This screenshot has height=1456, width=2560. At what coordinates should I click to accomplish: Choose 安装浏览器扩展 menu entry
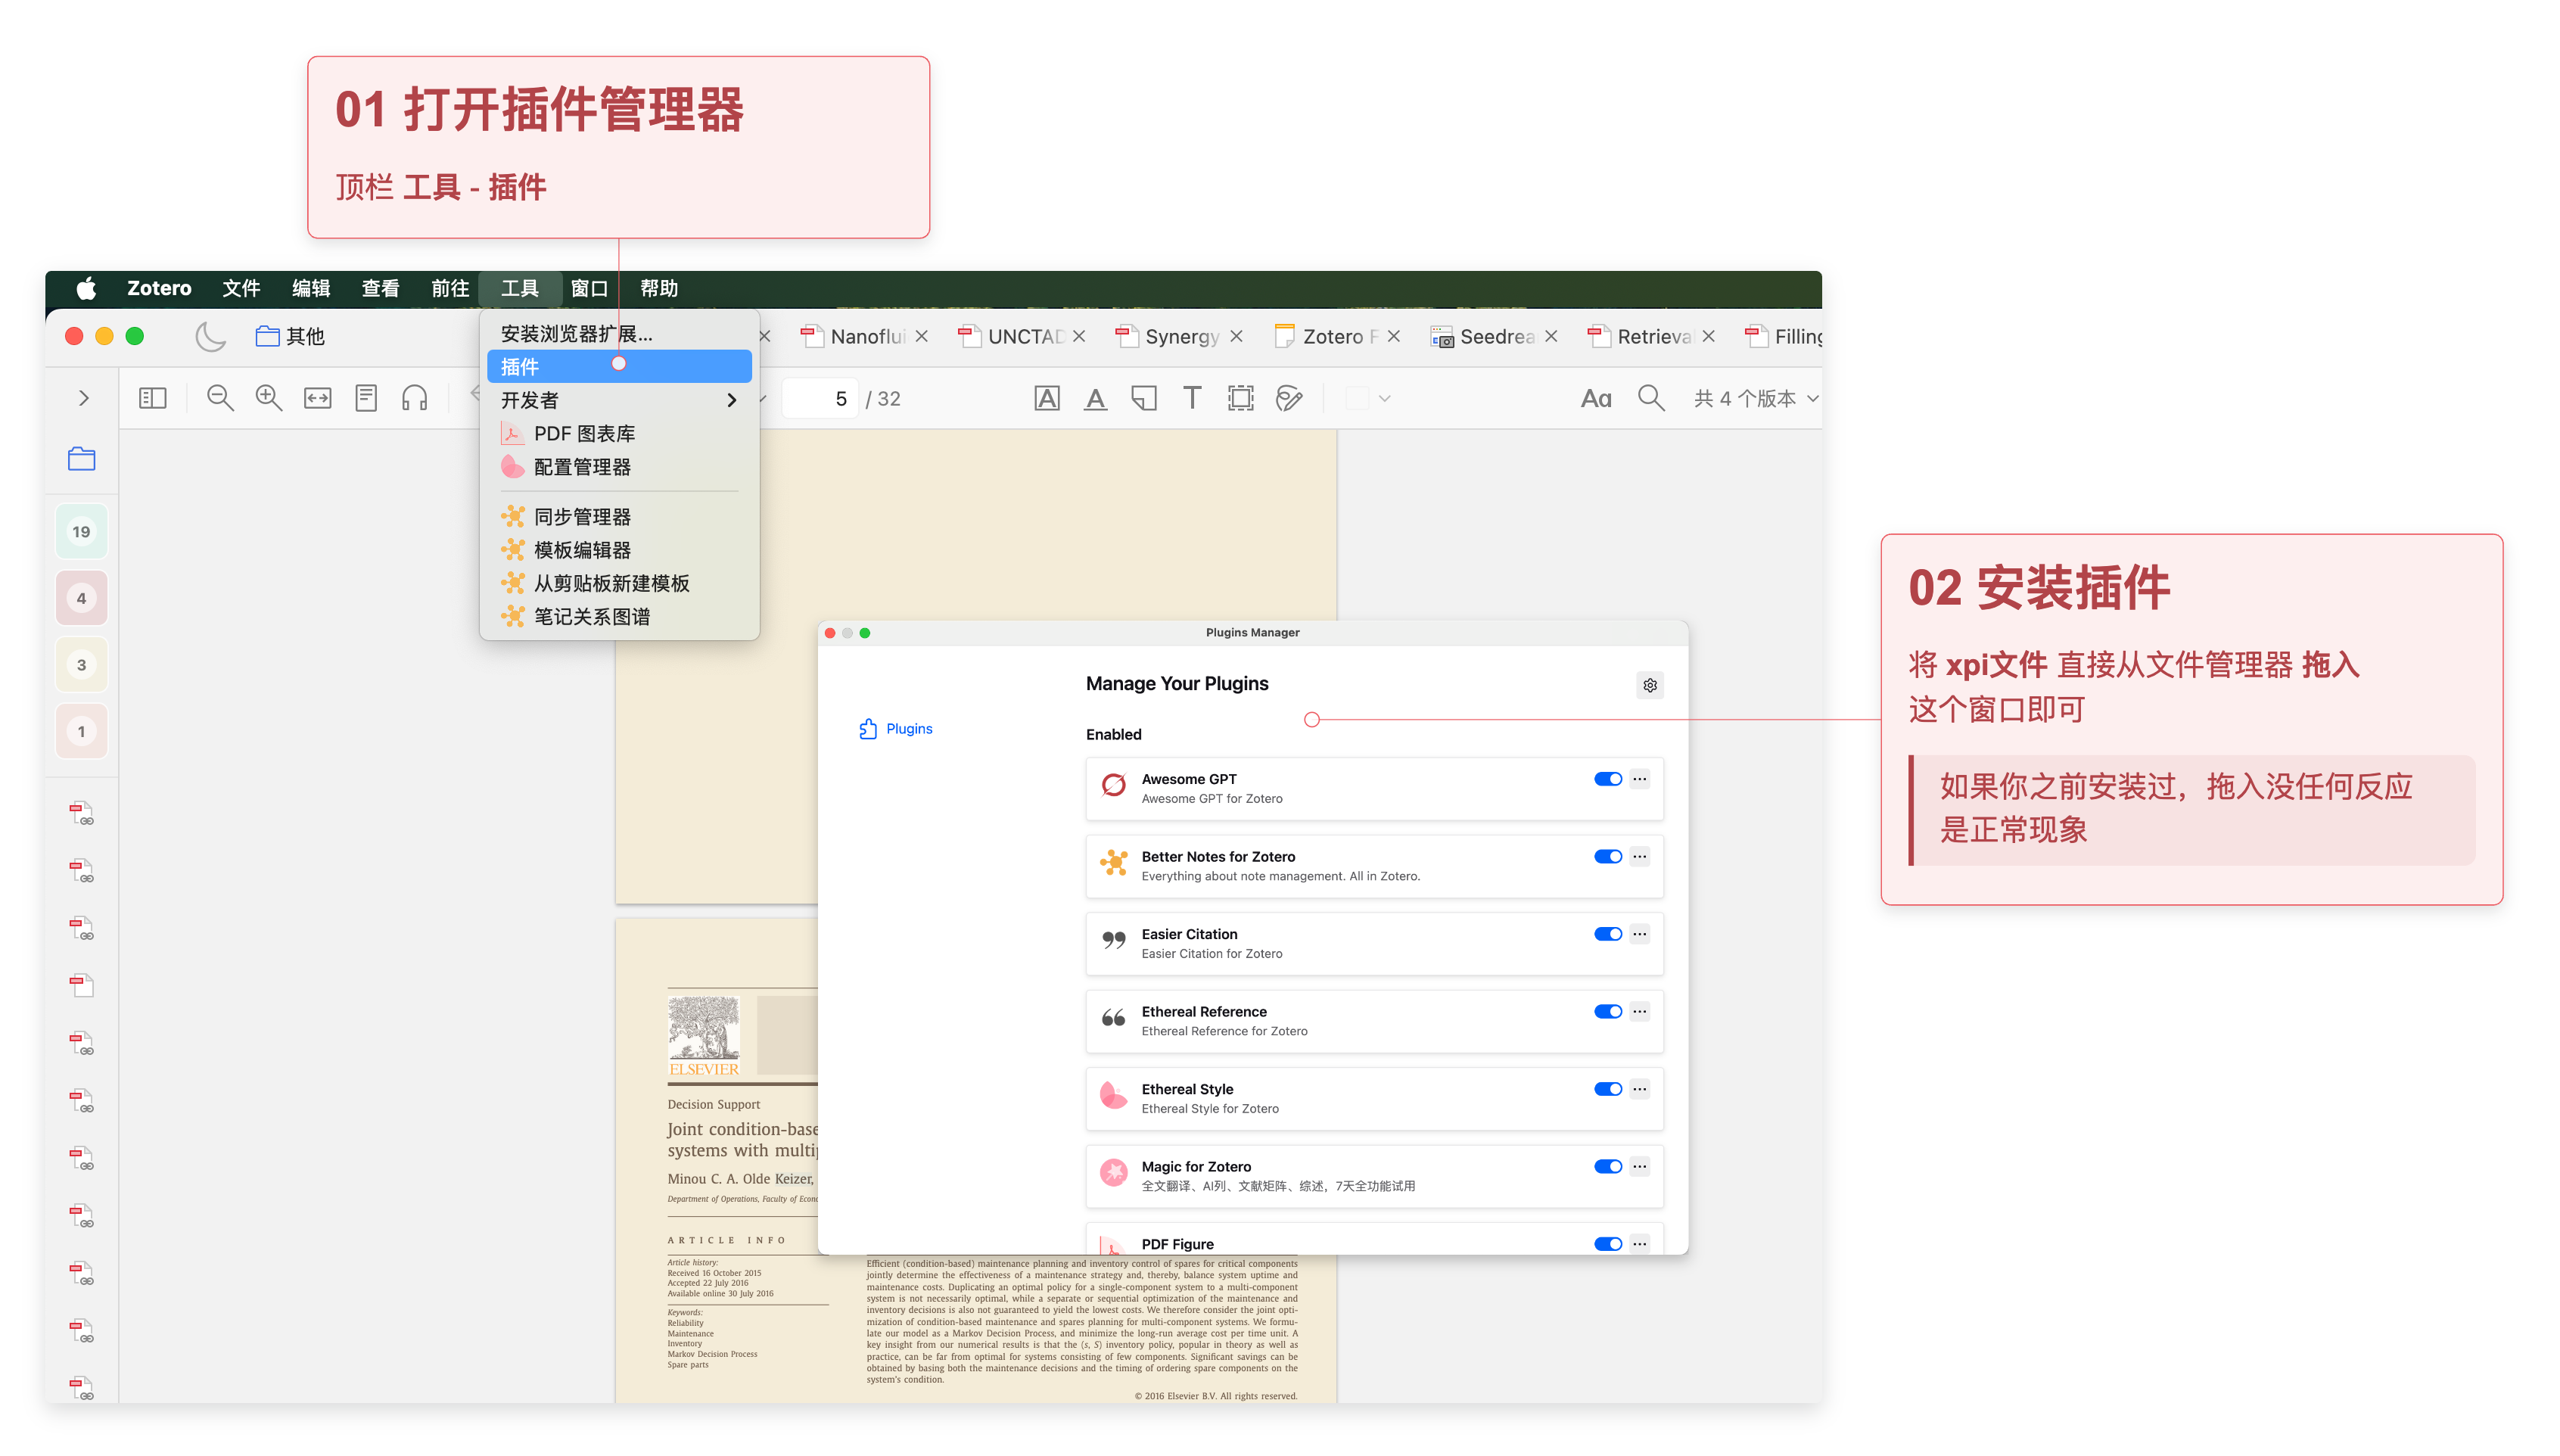[x=619, y=334]
